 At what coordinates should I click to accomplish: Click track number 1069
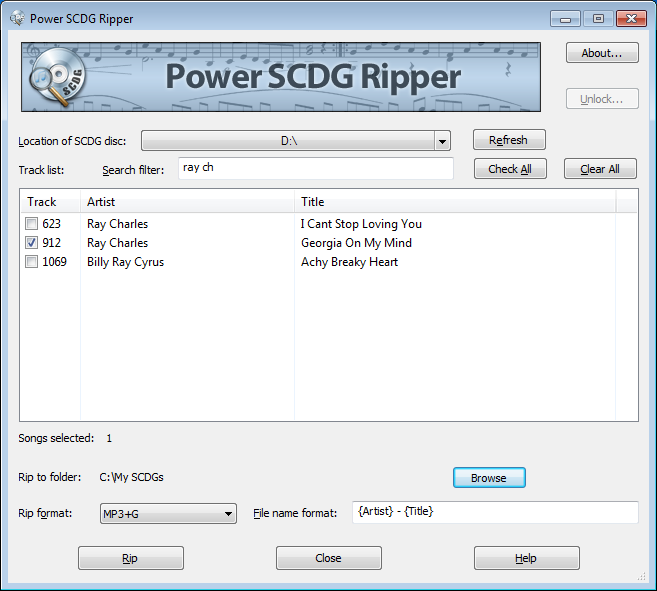[54, 262]
